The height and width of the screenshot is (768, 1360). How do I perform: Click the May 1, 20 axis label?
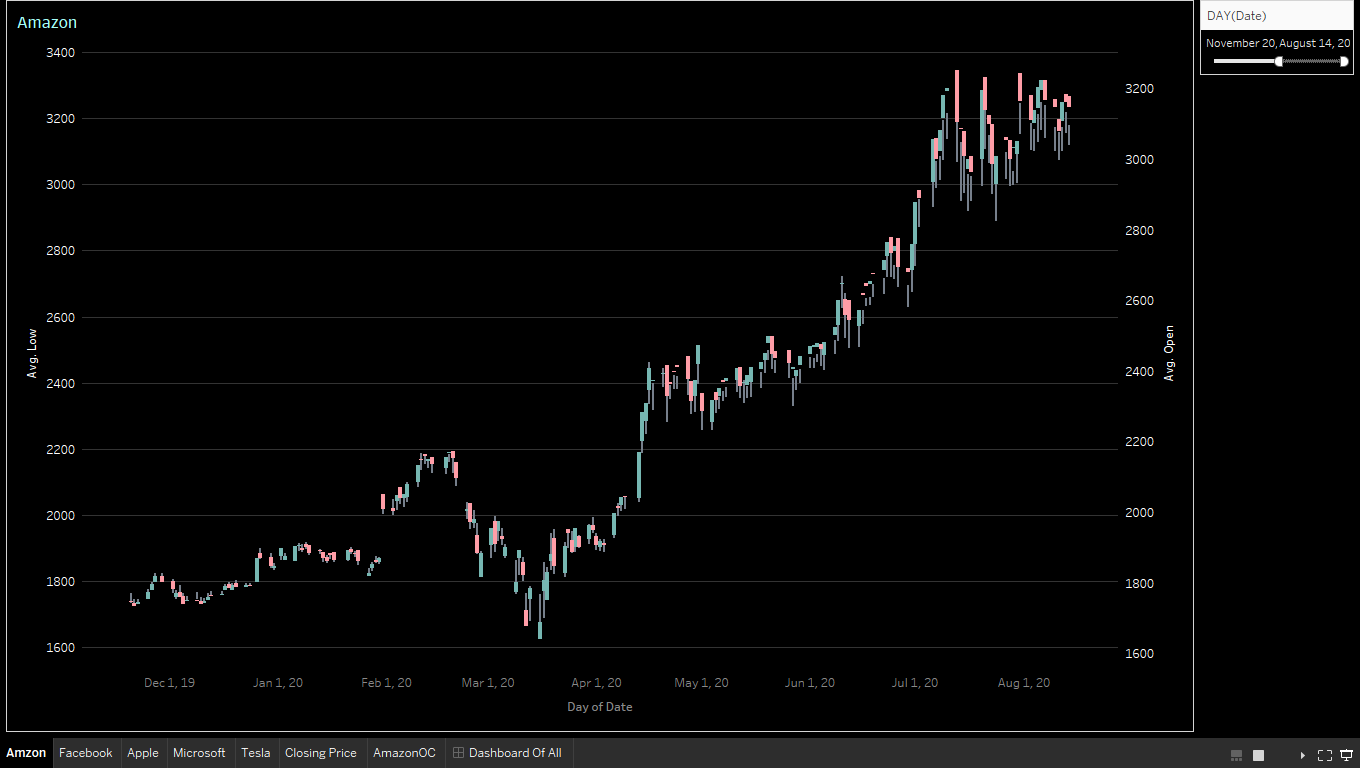[701, 683]
